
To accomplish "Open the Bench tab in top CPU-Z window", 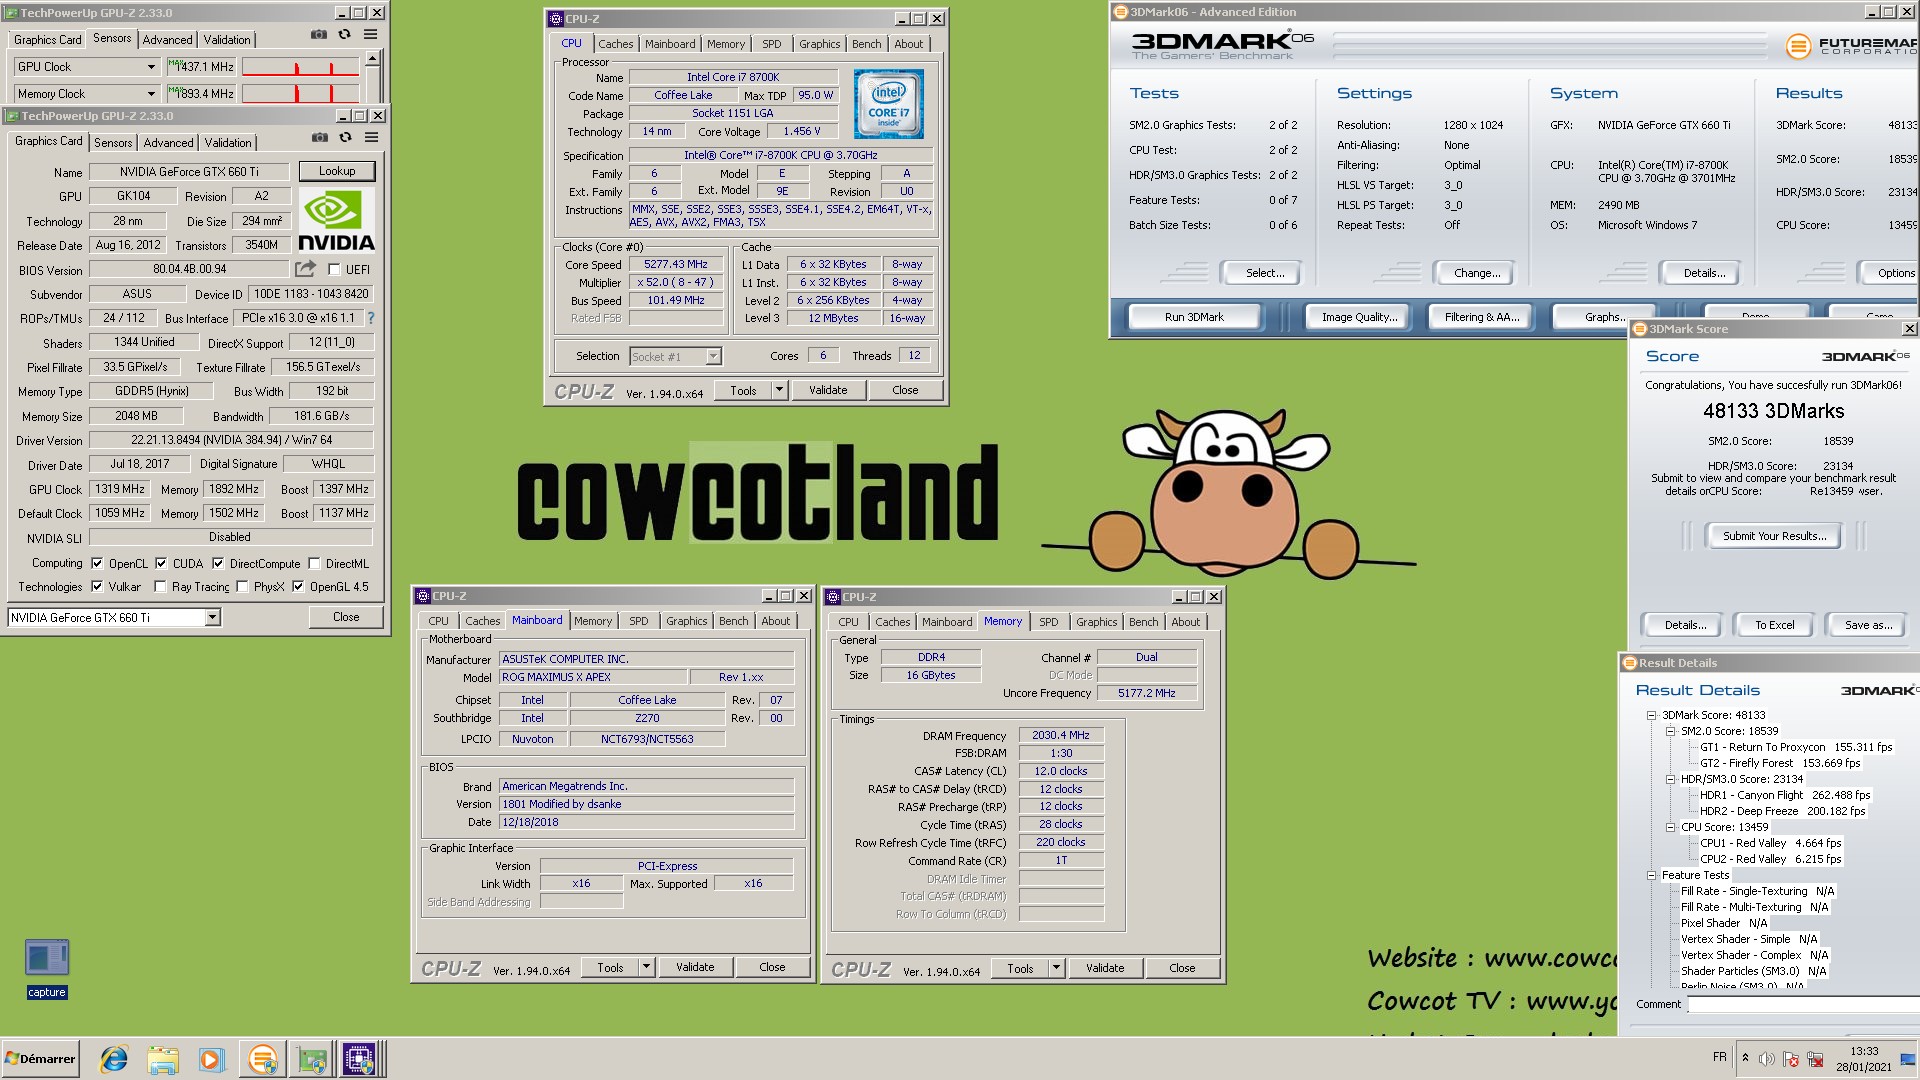I will (x=867, y=44).
